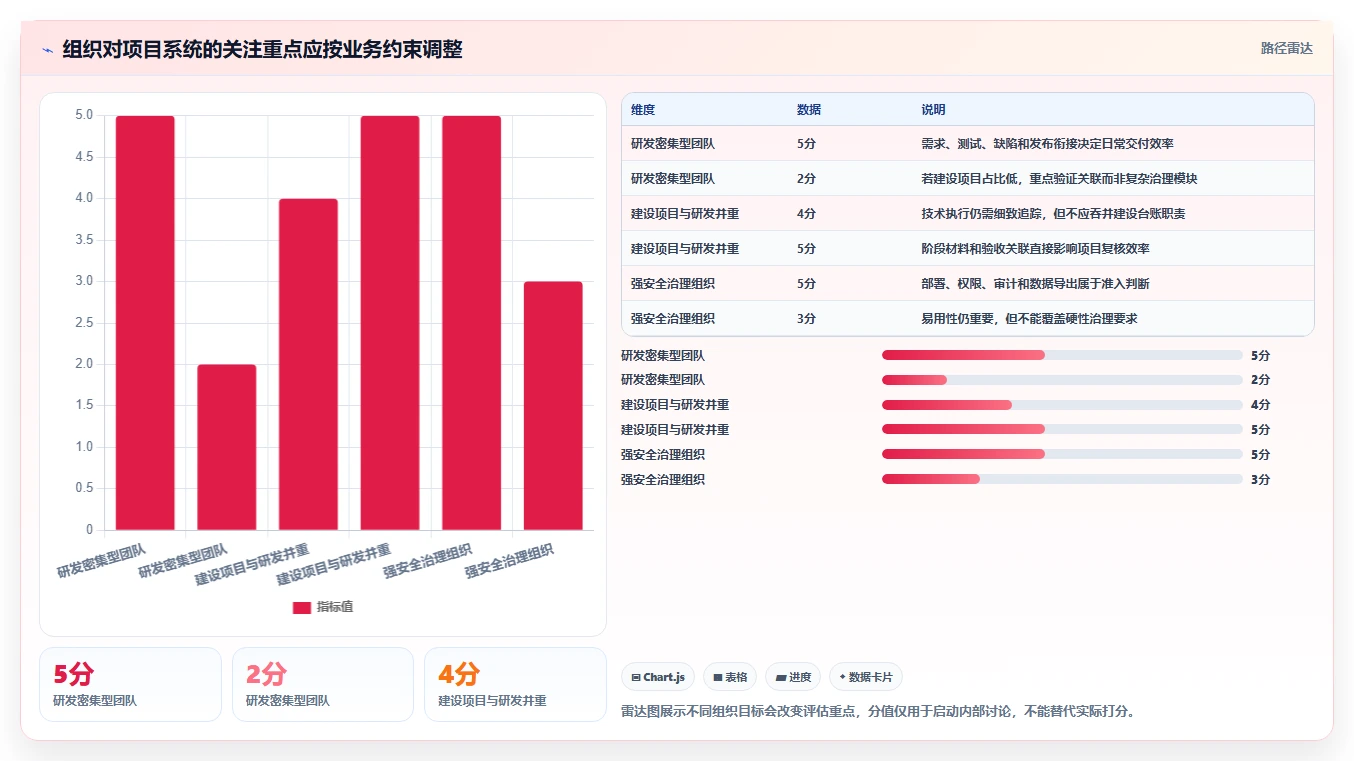Click the lightning icon beside the page title
This screenshot has width=1354, height=761.
(x=48, y=50)
